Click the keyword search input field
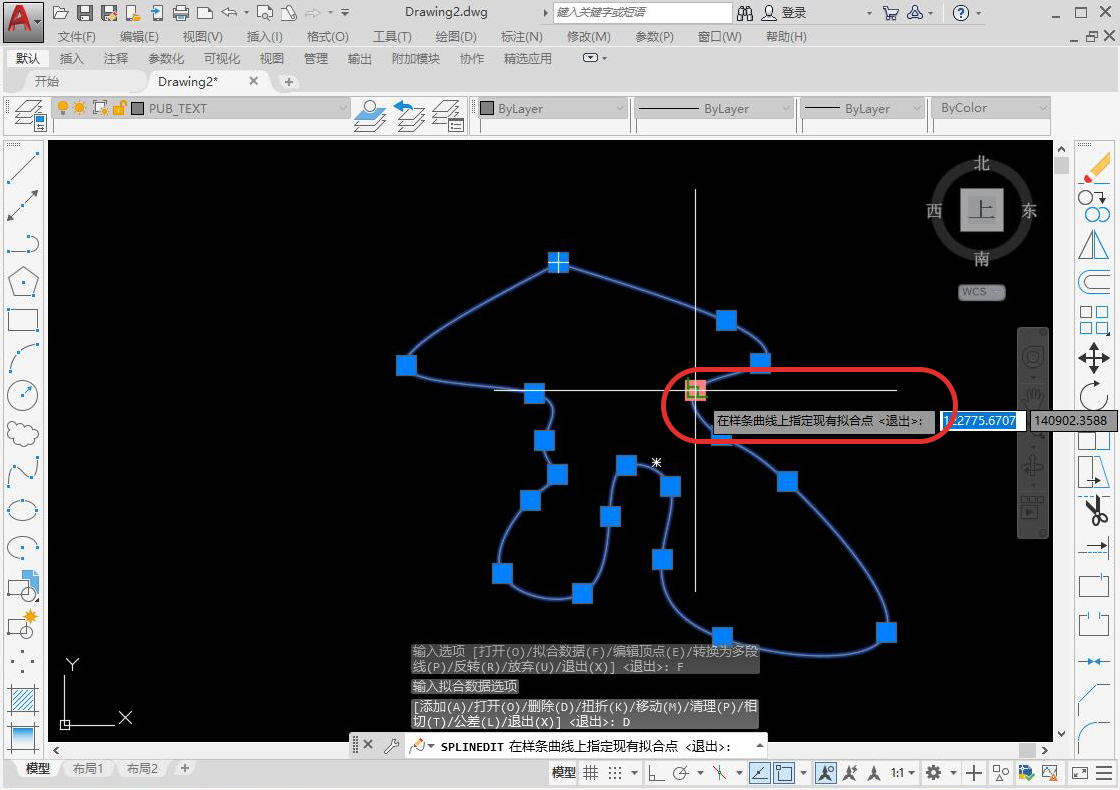 [642, 12]
